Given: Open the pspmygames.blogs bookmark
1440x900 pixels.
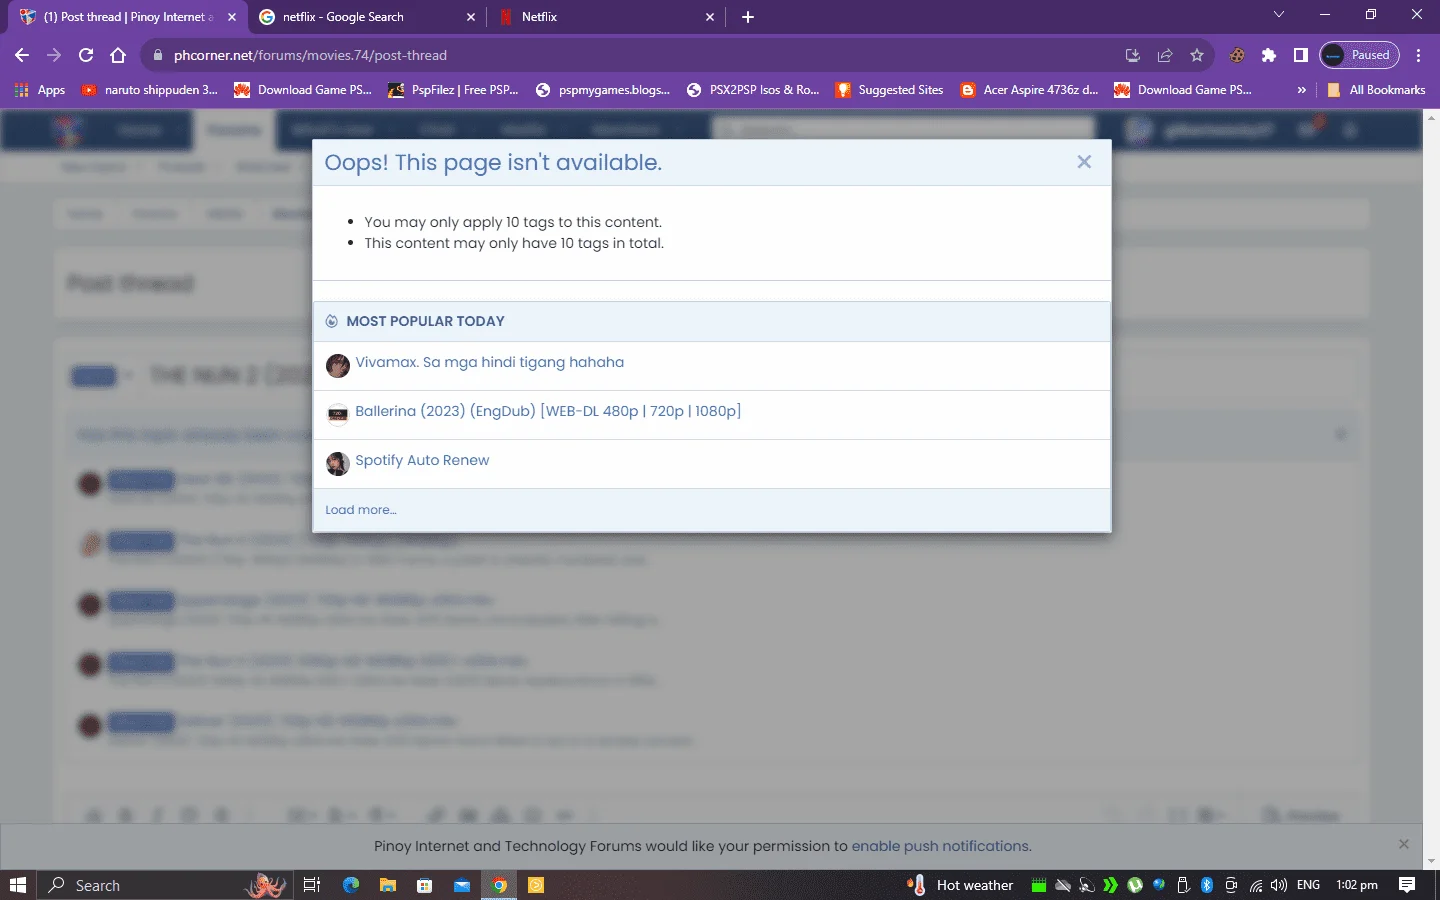Looking at the screenshot, I should [603, 90].
